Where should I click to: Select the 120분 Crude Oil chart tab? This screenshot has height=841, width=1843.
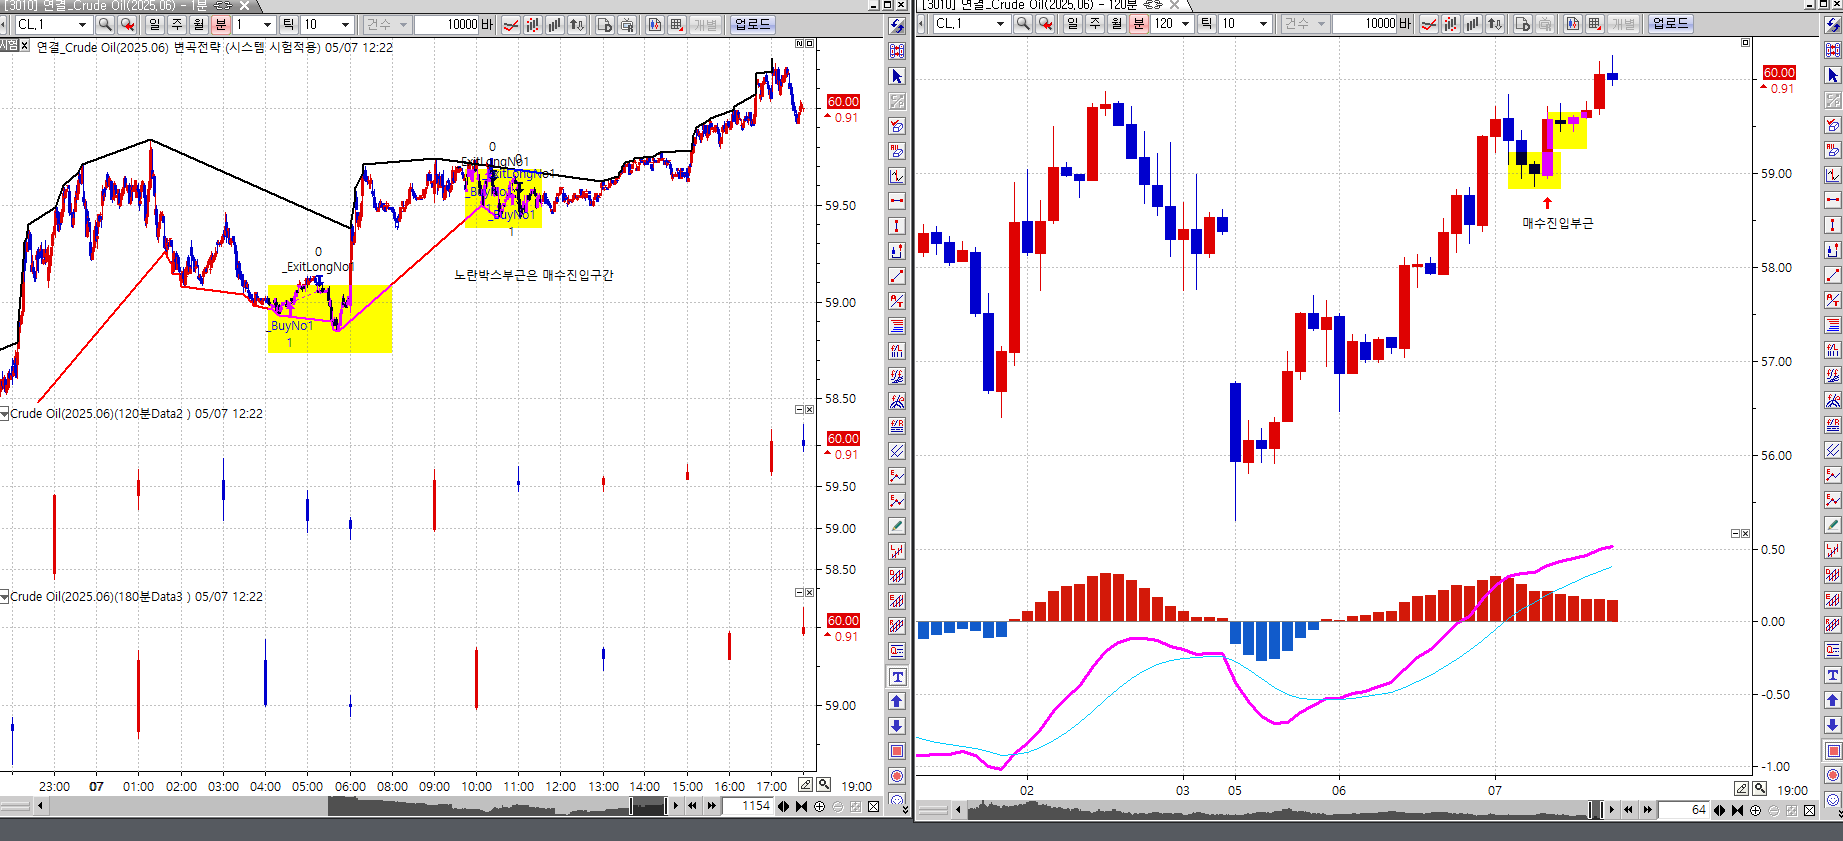pos(1040,5)
